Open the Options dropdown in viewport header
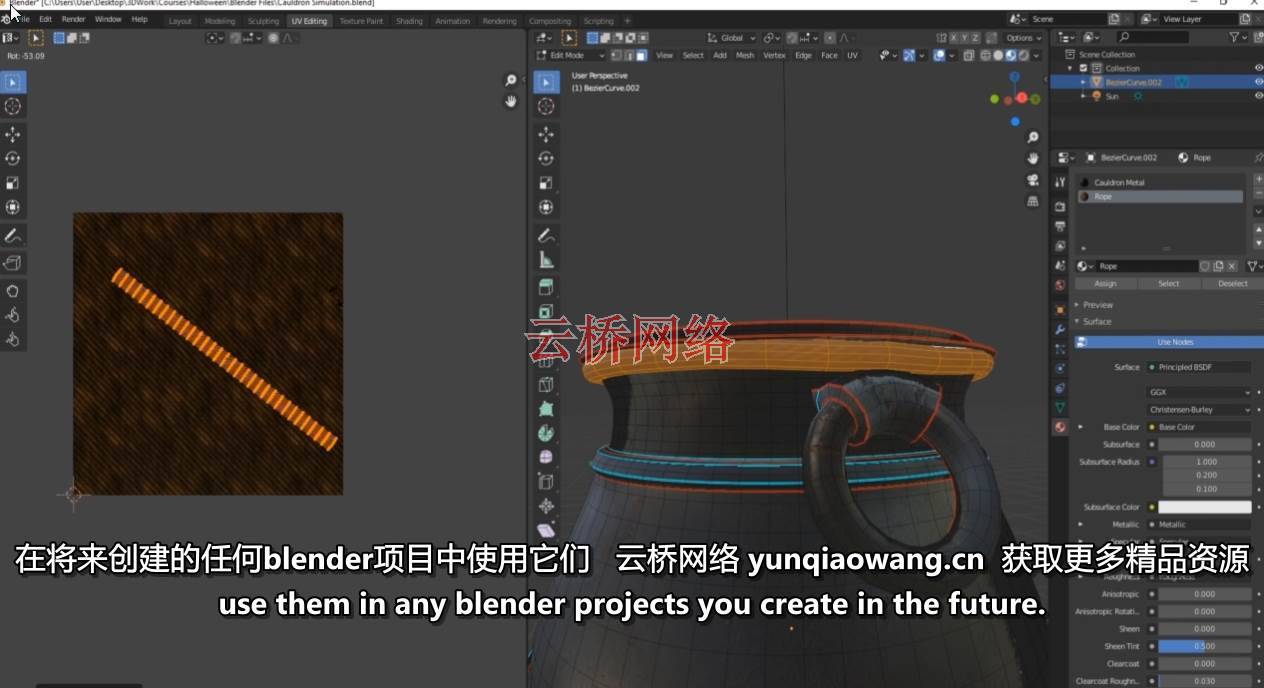Image resolution: width=1264 pixels, height=688 pixels. coord(1024,38)
